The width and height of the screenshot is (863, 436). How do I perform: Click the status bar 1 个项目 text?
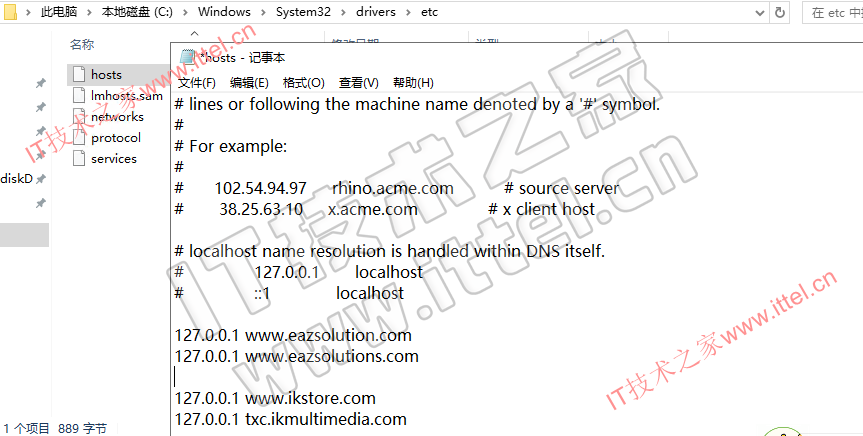(26, 428)
